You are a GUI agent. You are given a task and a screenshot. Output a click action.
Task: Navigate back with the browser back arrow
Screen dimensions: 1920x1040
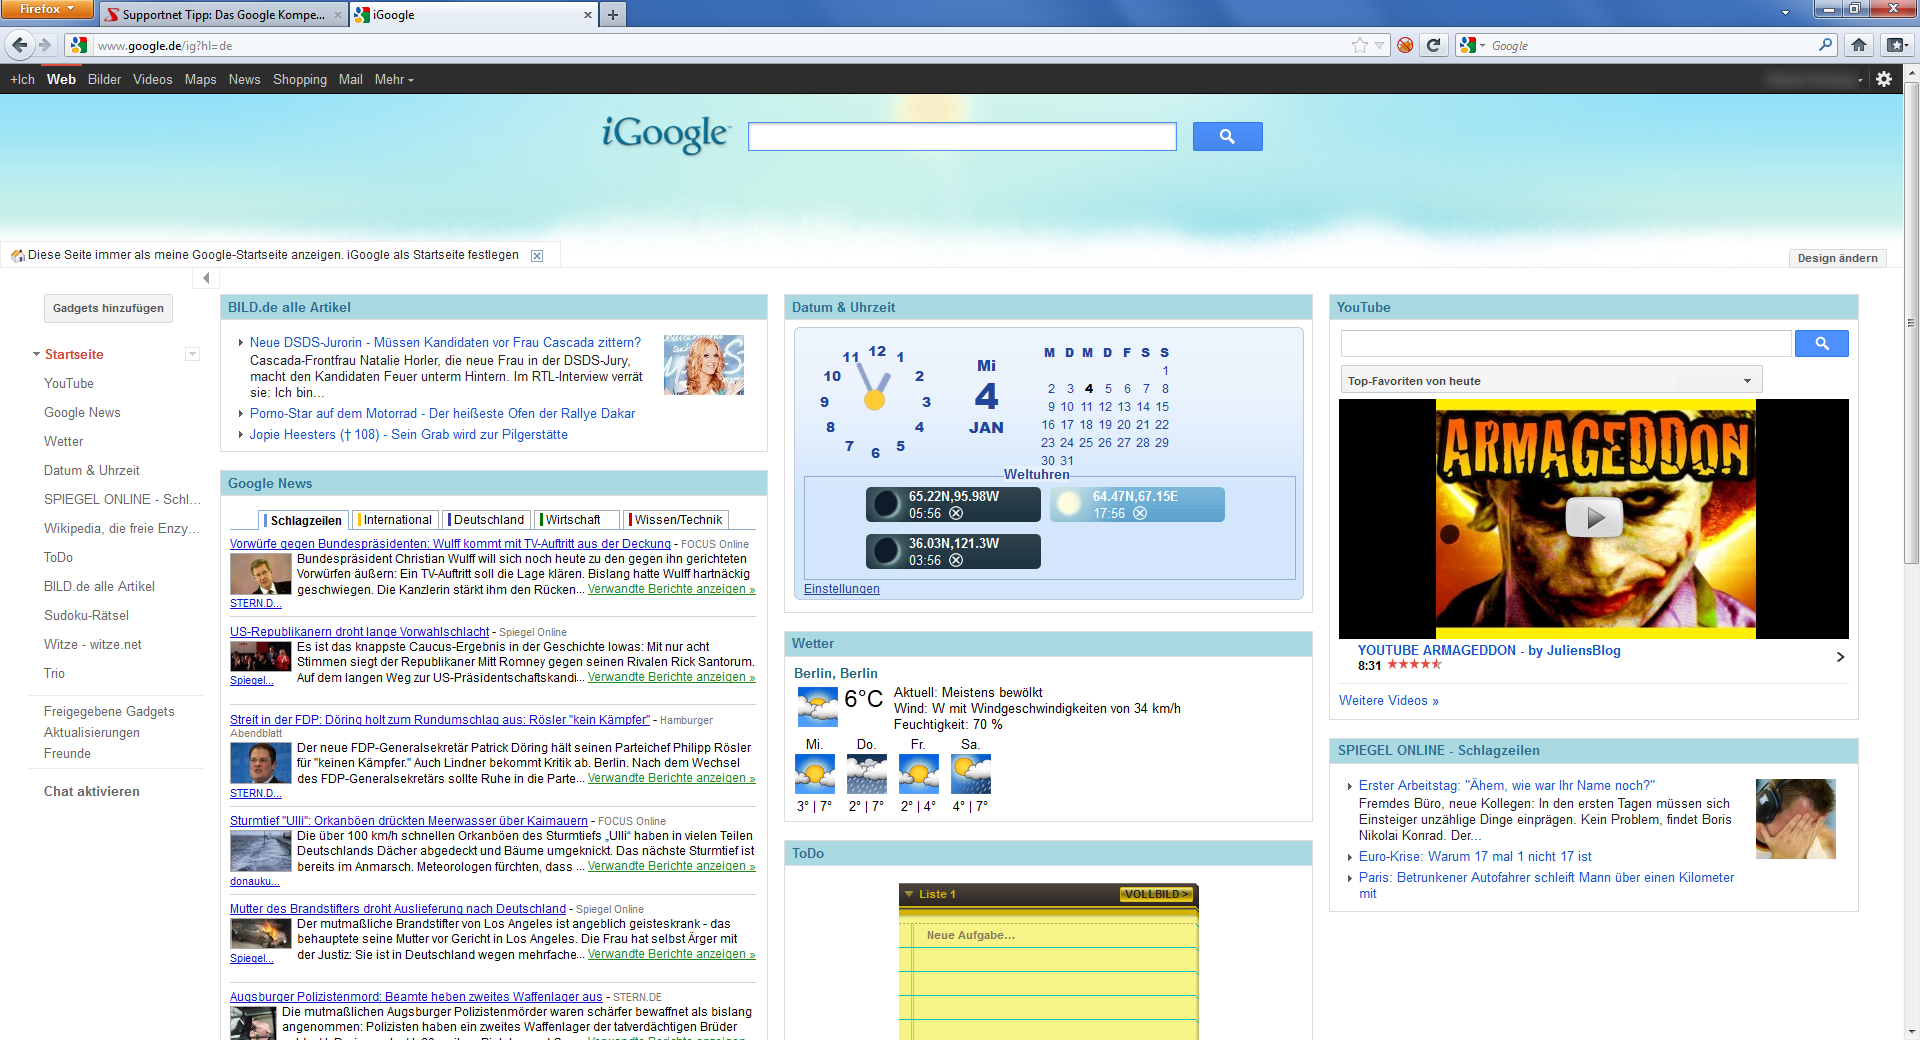[18, 45]
